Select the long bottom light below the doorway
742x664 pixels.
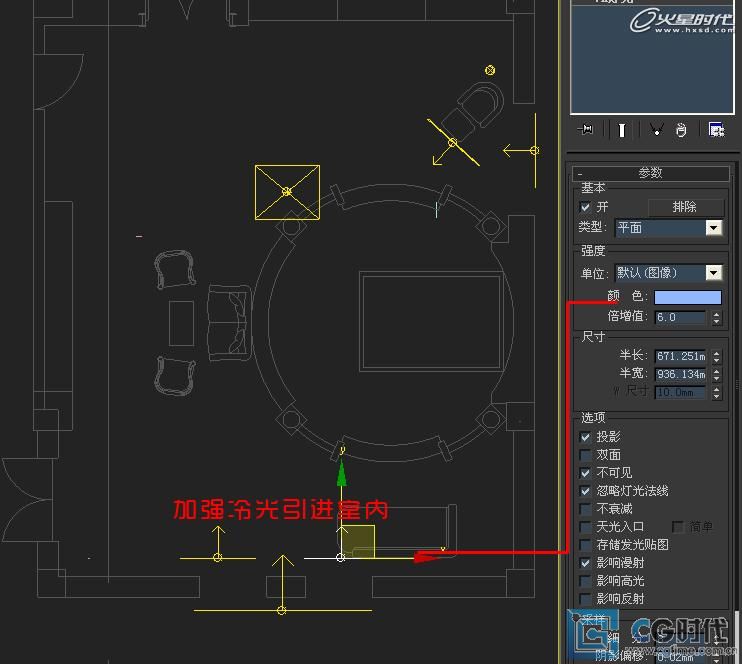tap(282, 610)
